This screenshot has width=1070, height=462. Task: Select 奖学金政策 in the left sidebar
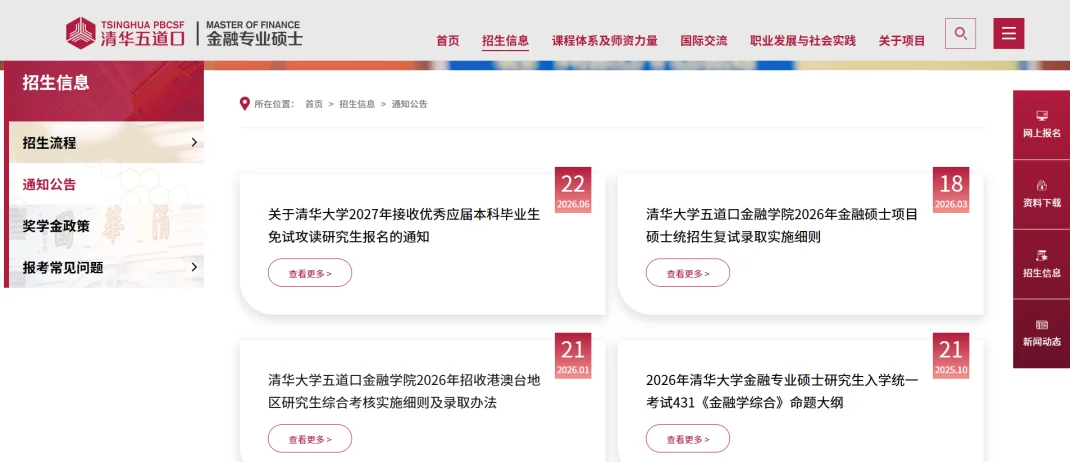tap(106, 226)
